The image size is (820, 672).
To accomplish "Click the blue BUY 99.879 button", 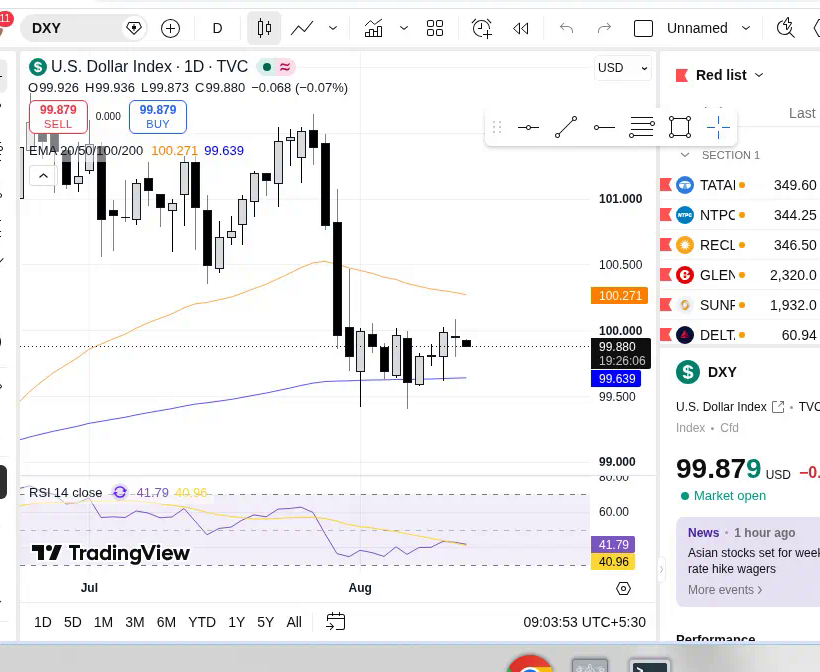I will pyautogui.click(x=158, y=117).
